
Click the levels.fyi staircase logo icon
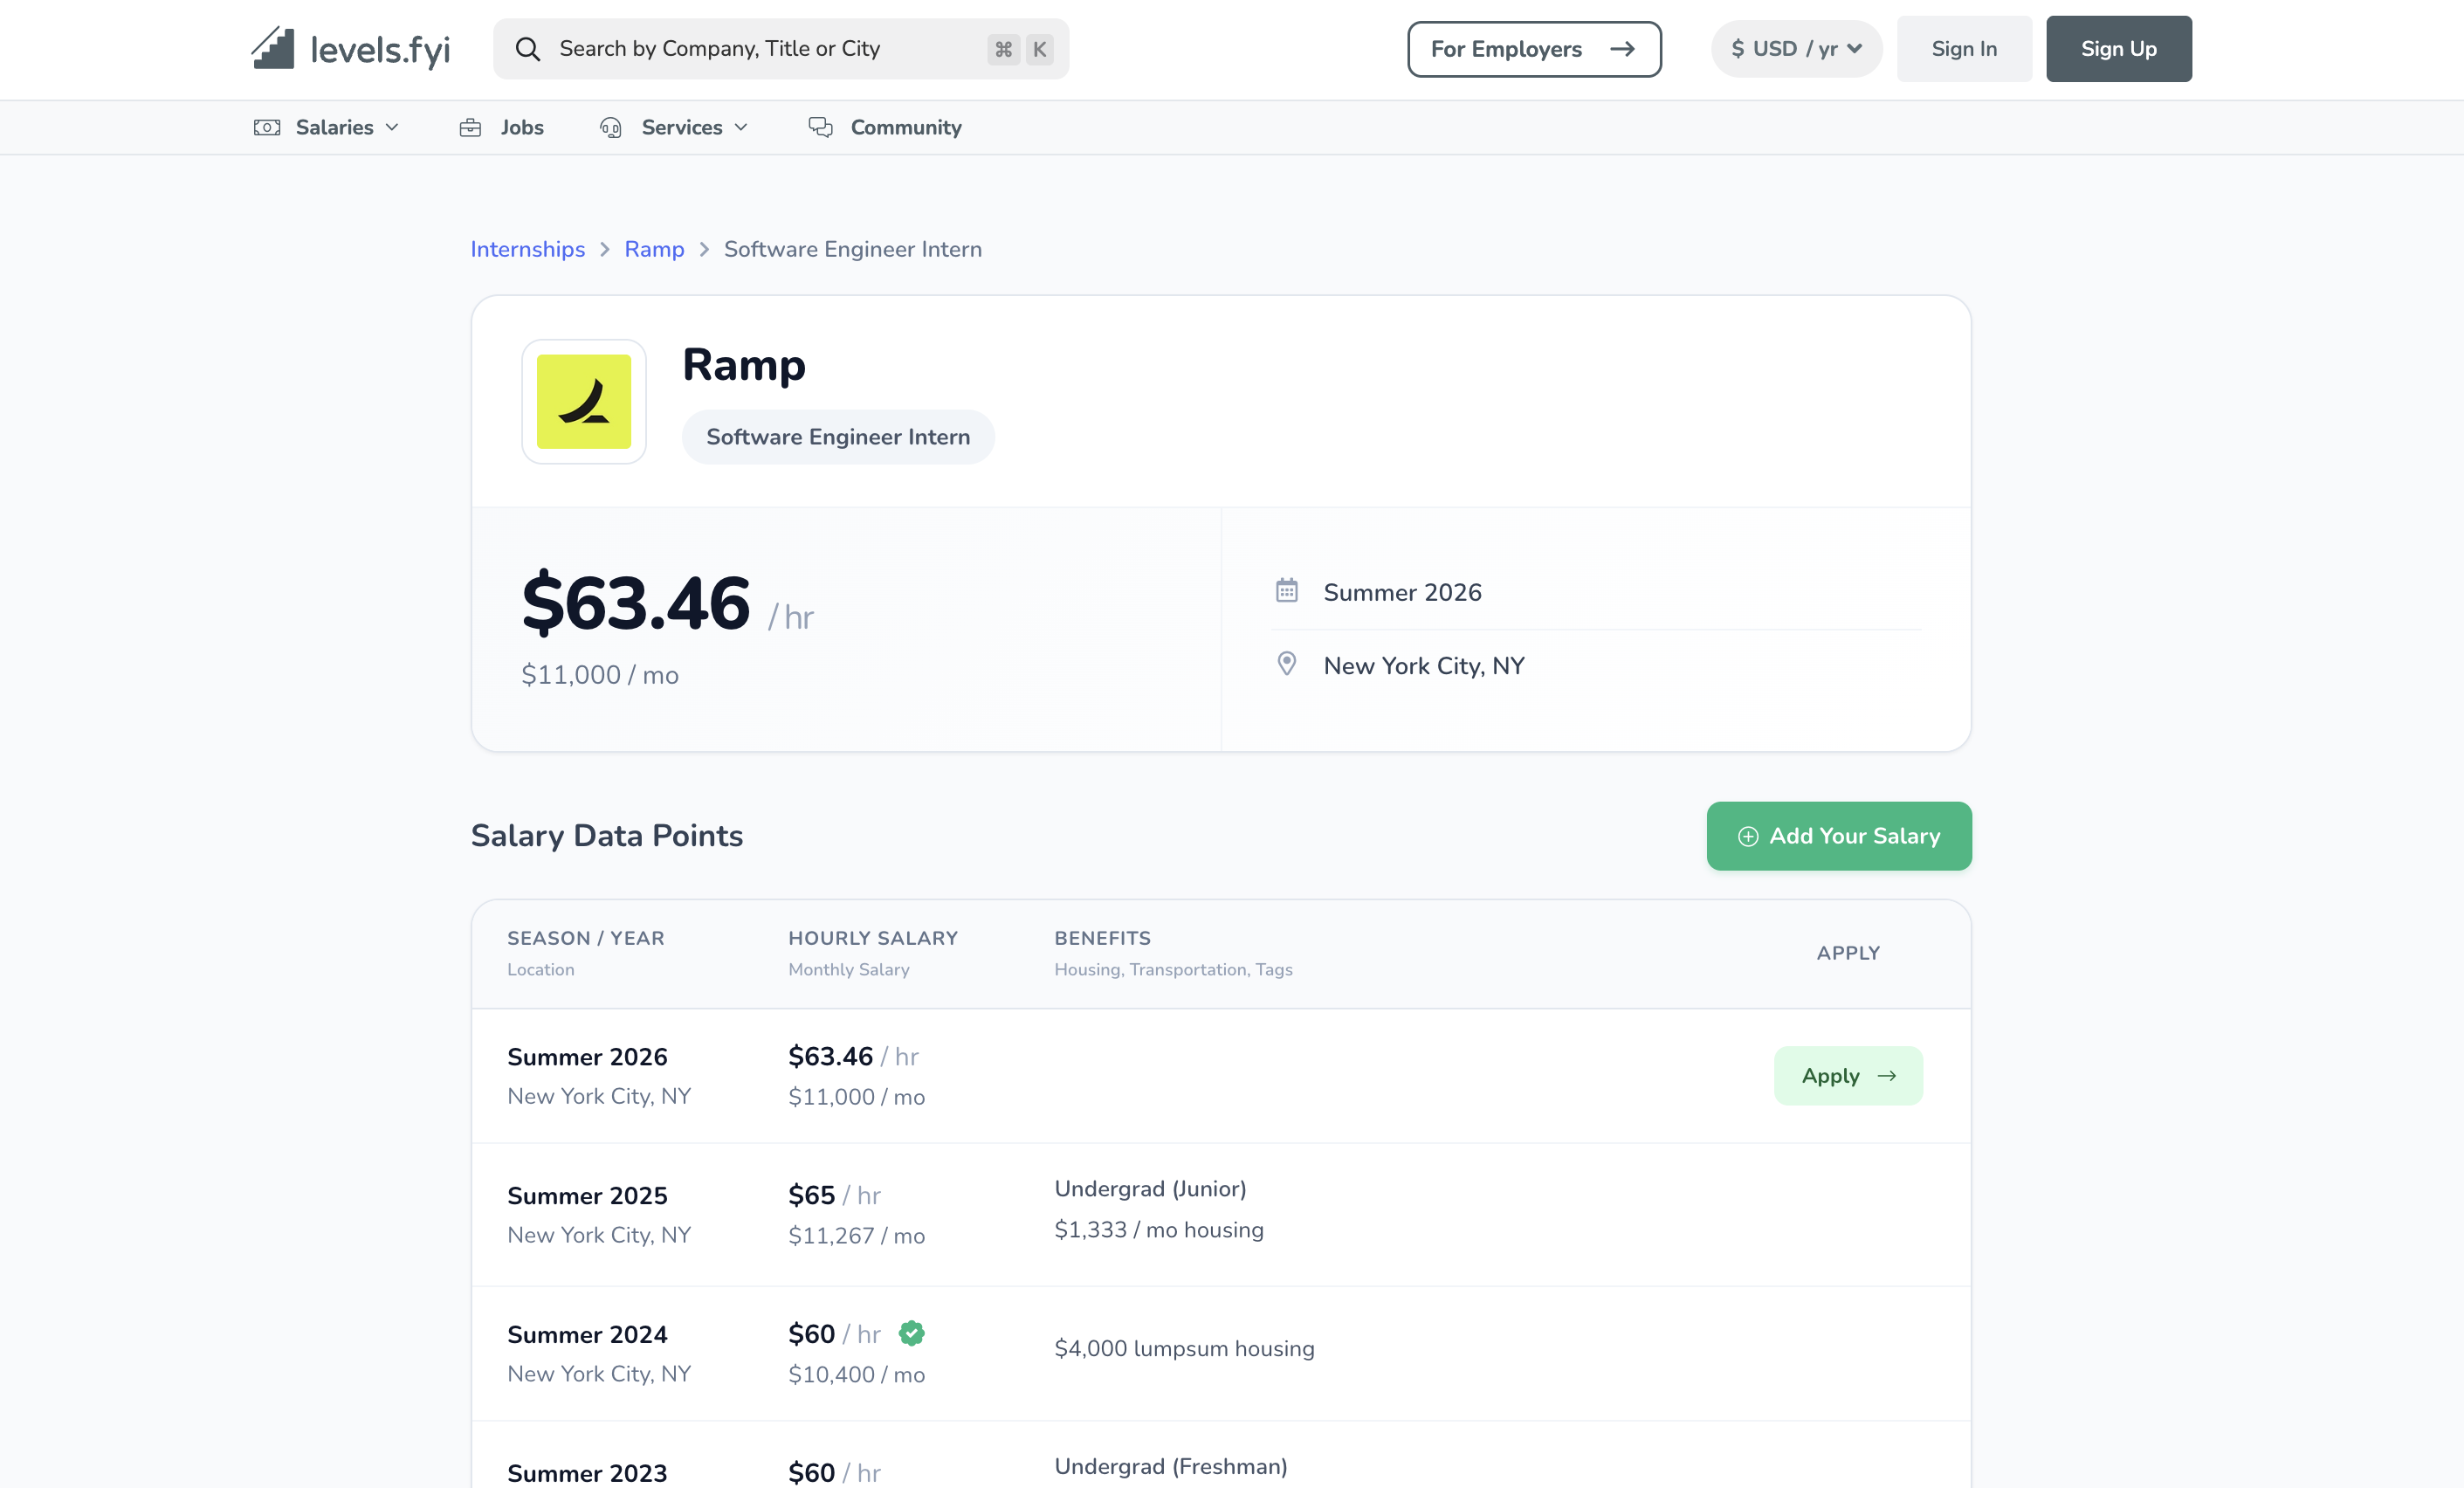point(273,48)
